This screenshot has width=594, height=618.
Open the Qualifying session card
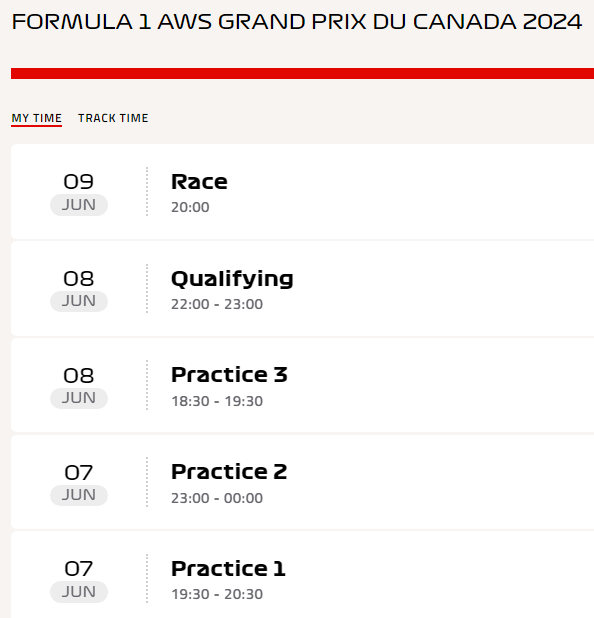(x=302, y=289)
